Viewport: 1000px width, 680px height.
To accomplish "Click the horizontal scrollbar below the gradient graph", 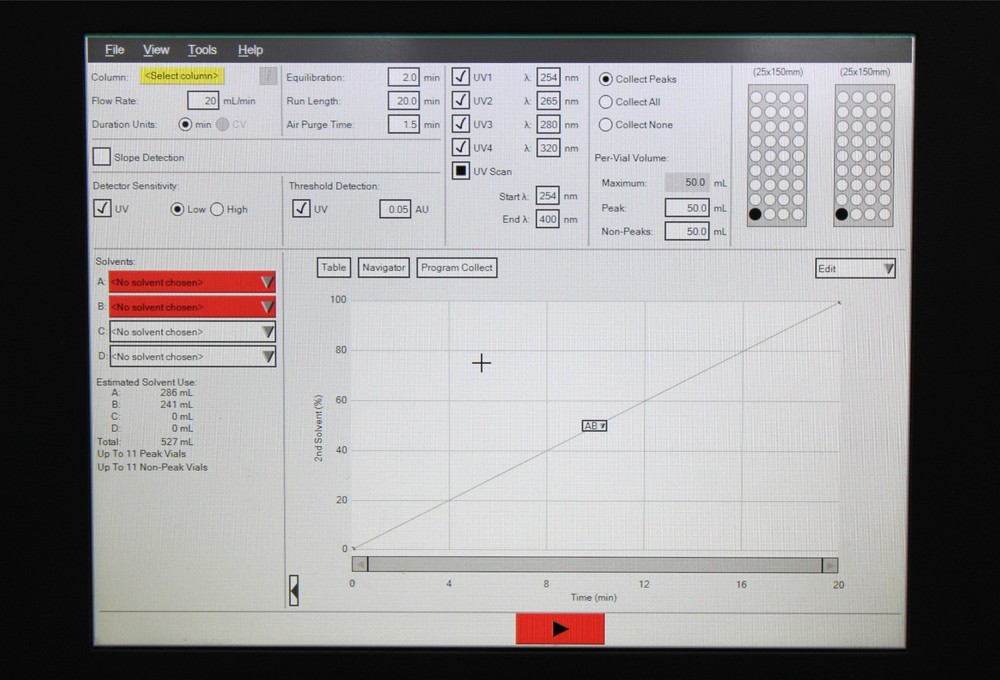I will pos(595,563).
